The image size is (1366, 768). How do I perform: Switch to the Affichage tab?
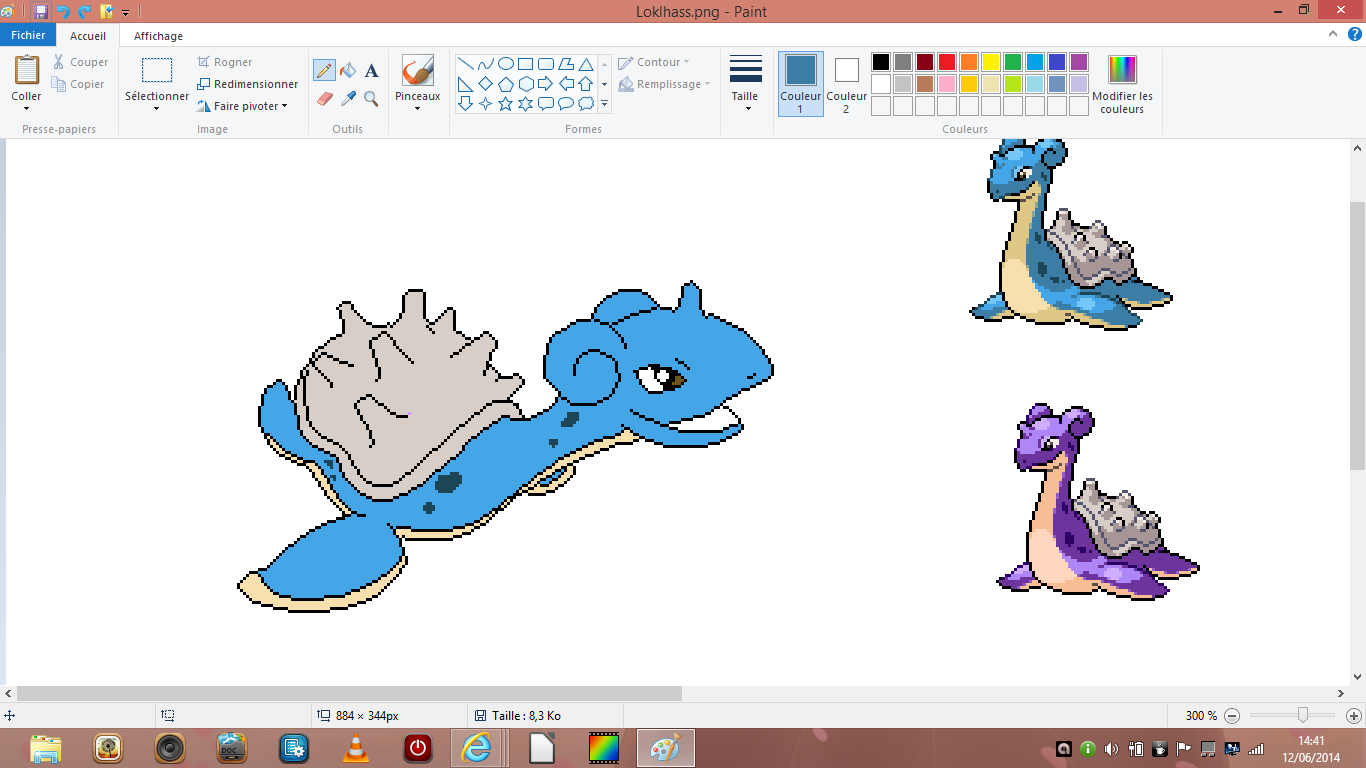click(x=158, y=36)
